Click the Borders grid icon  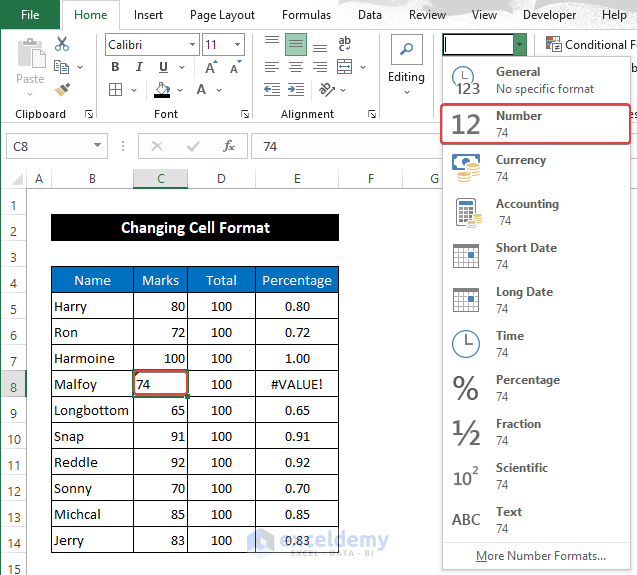tap(116, 89)
